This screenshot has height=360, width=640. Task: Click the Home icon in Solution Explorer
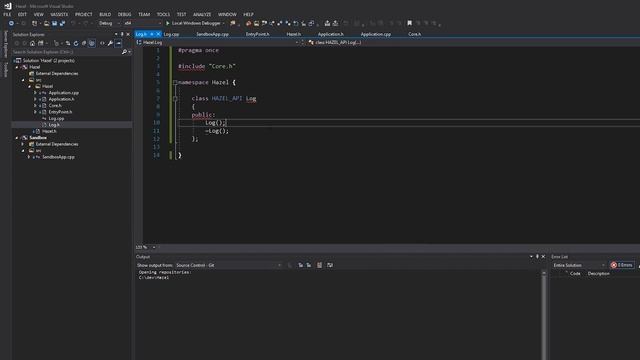(x=33, y=43)
